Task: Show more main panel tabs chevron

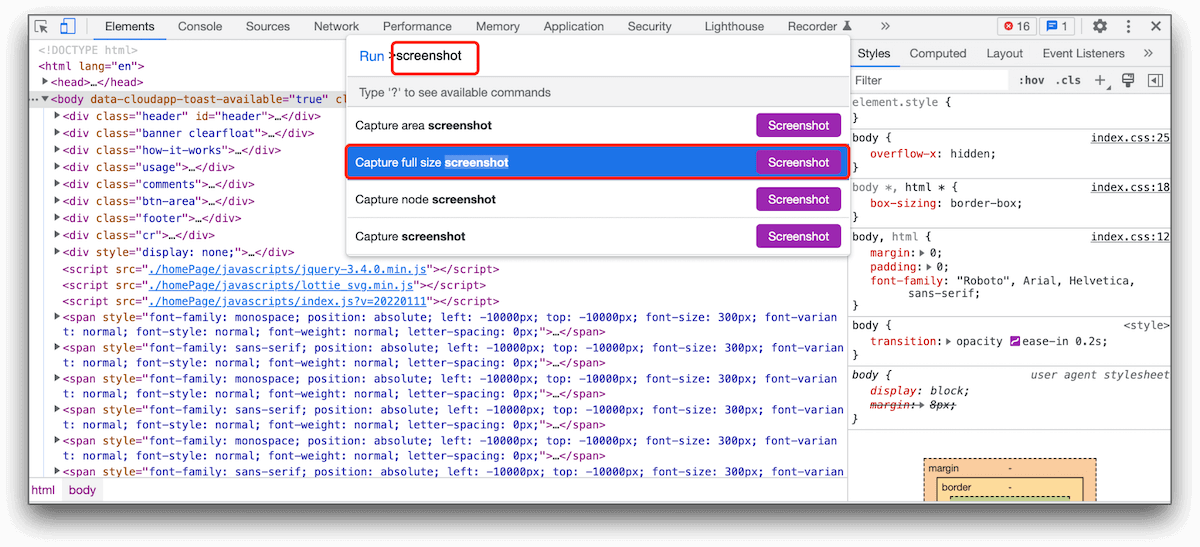Action: point(885,27)
